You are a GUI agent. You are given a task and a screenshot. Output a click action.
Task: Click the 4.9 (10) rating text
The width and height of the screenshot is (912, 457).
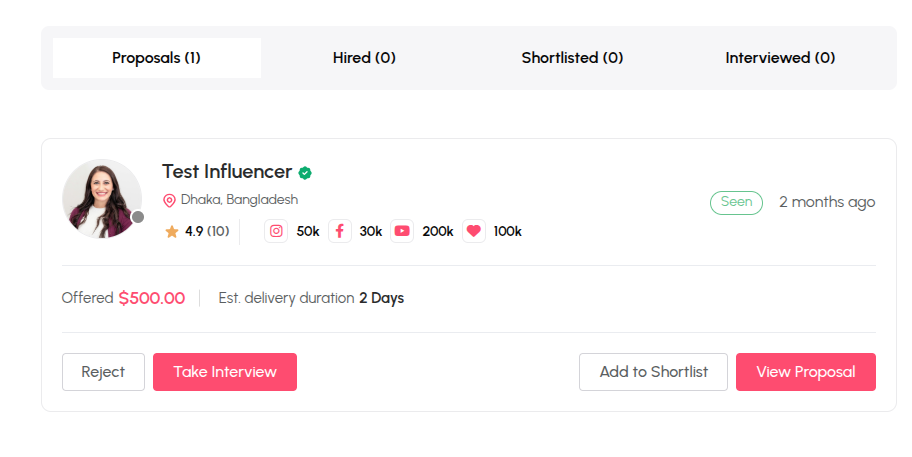[x=207, y=231]
